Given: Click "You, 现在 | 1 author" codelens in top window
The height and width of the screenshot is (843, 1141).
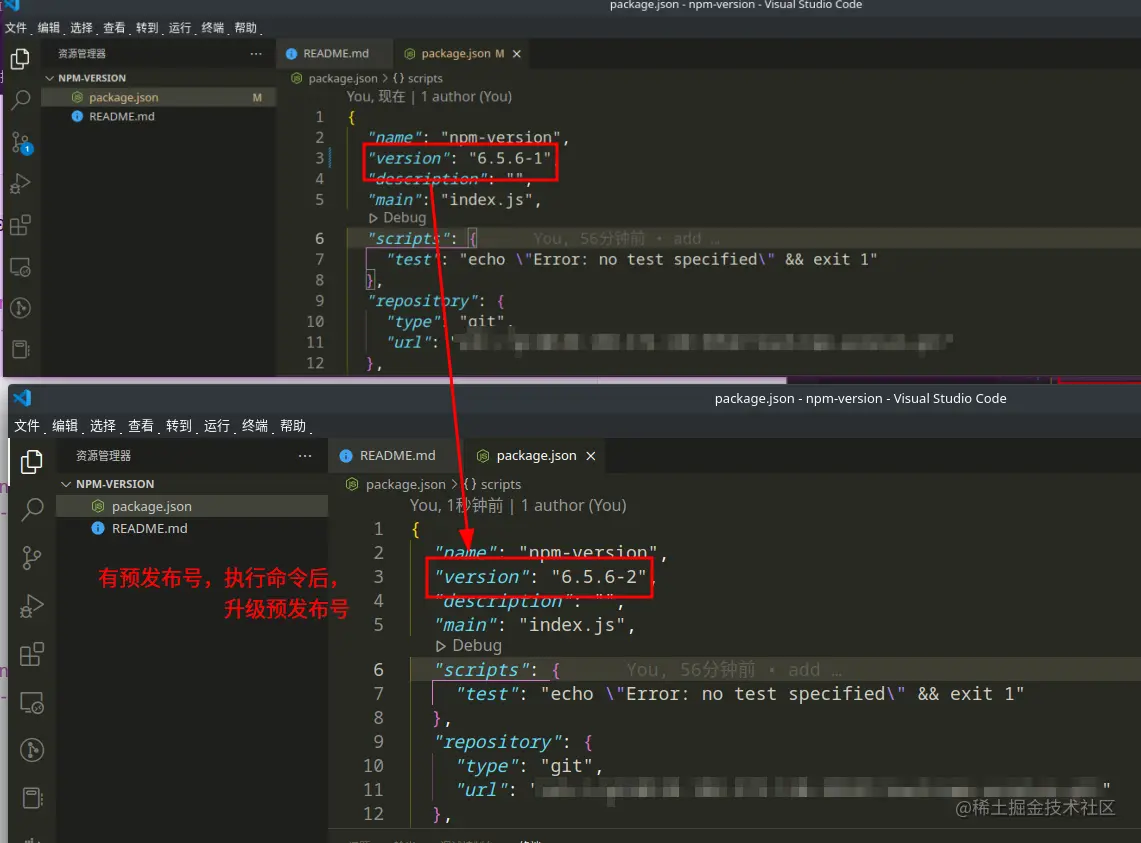Looking at the screenshot, I should (429, 97).
